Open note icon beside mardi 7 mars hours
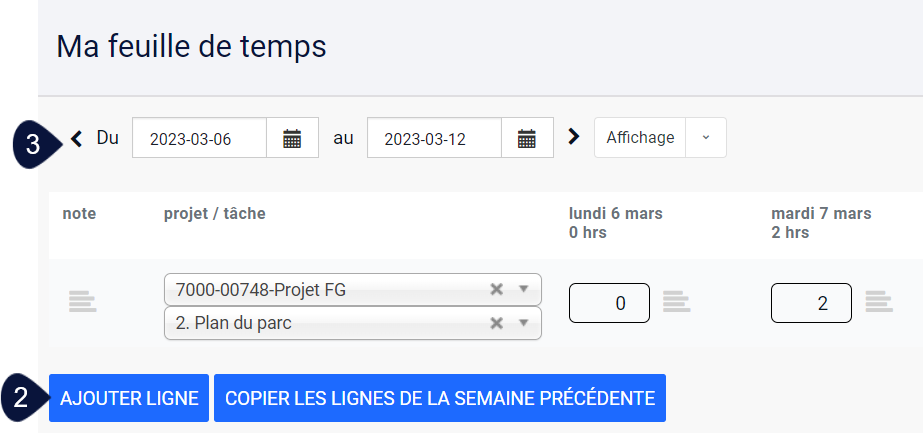Screen dimensions: 923x433 point(879,301)
